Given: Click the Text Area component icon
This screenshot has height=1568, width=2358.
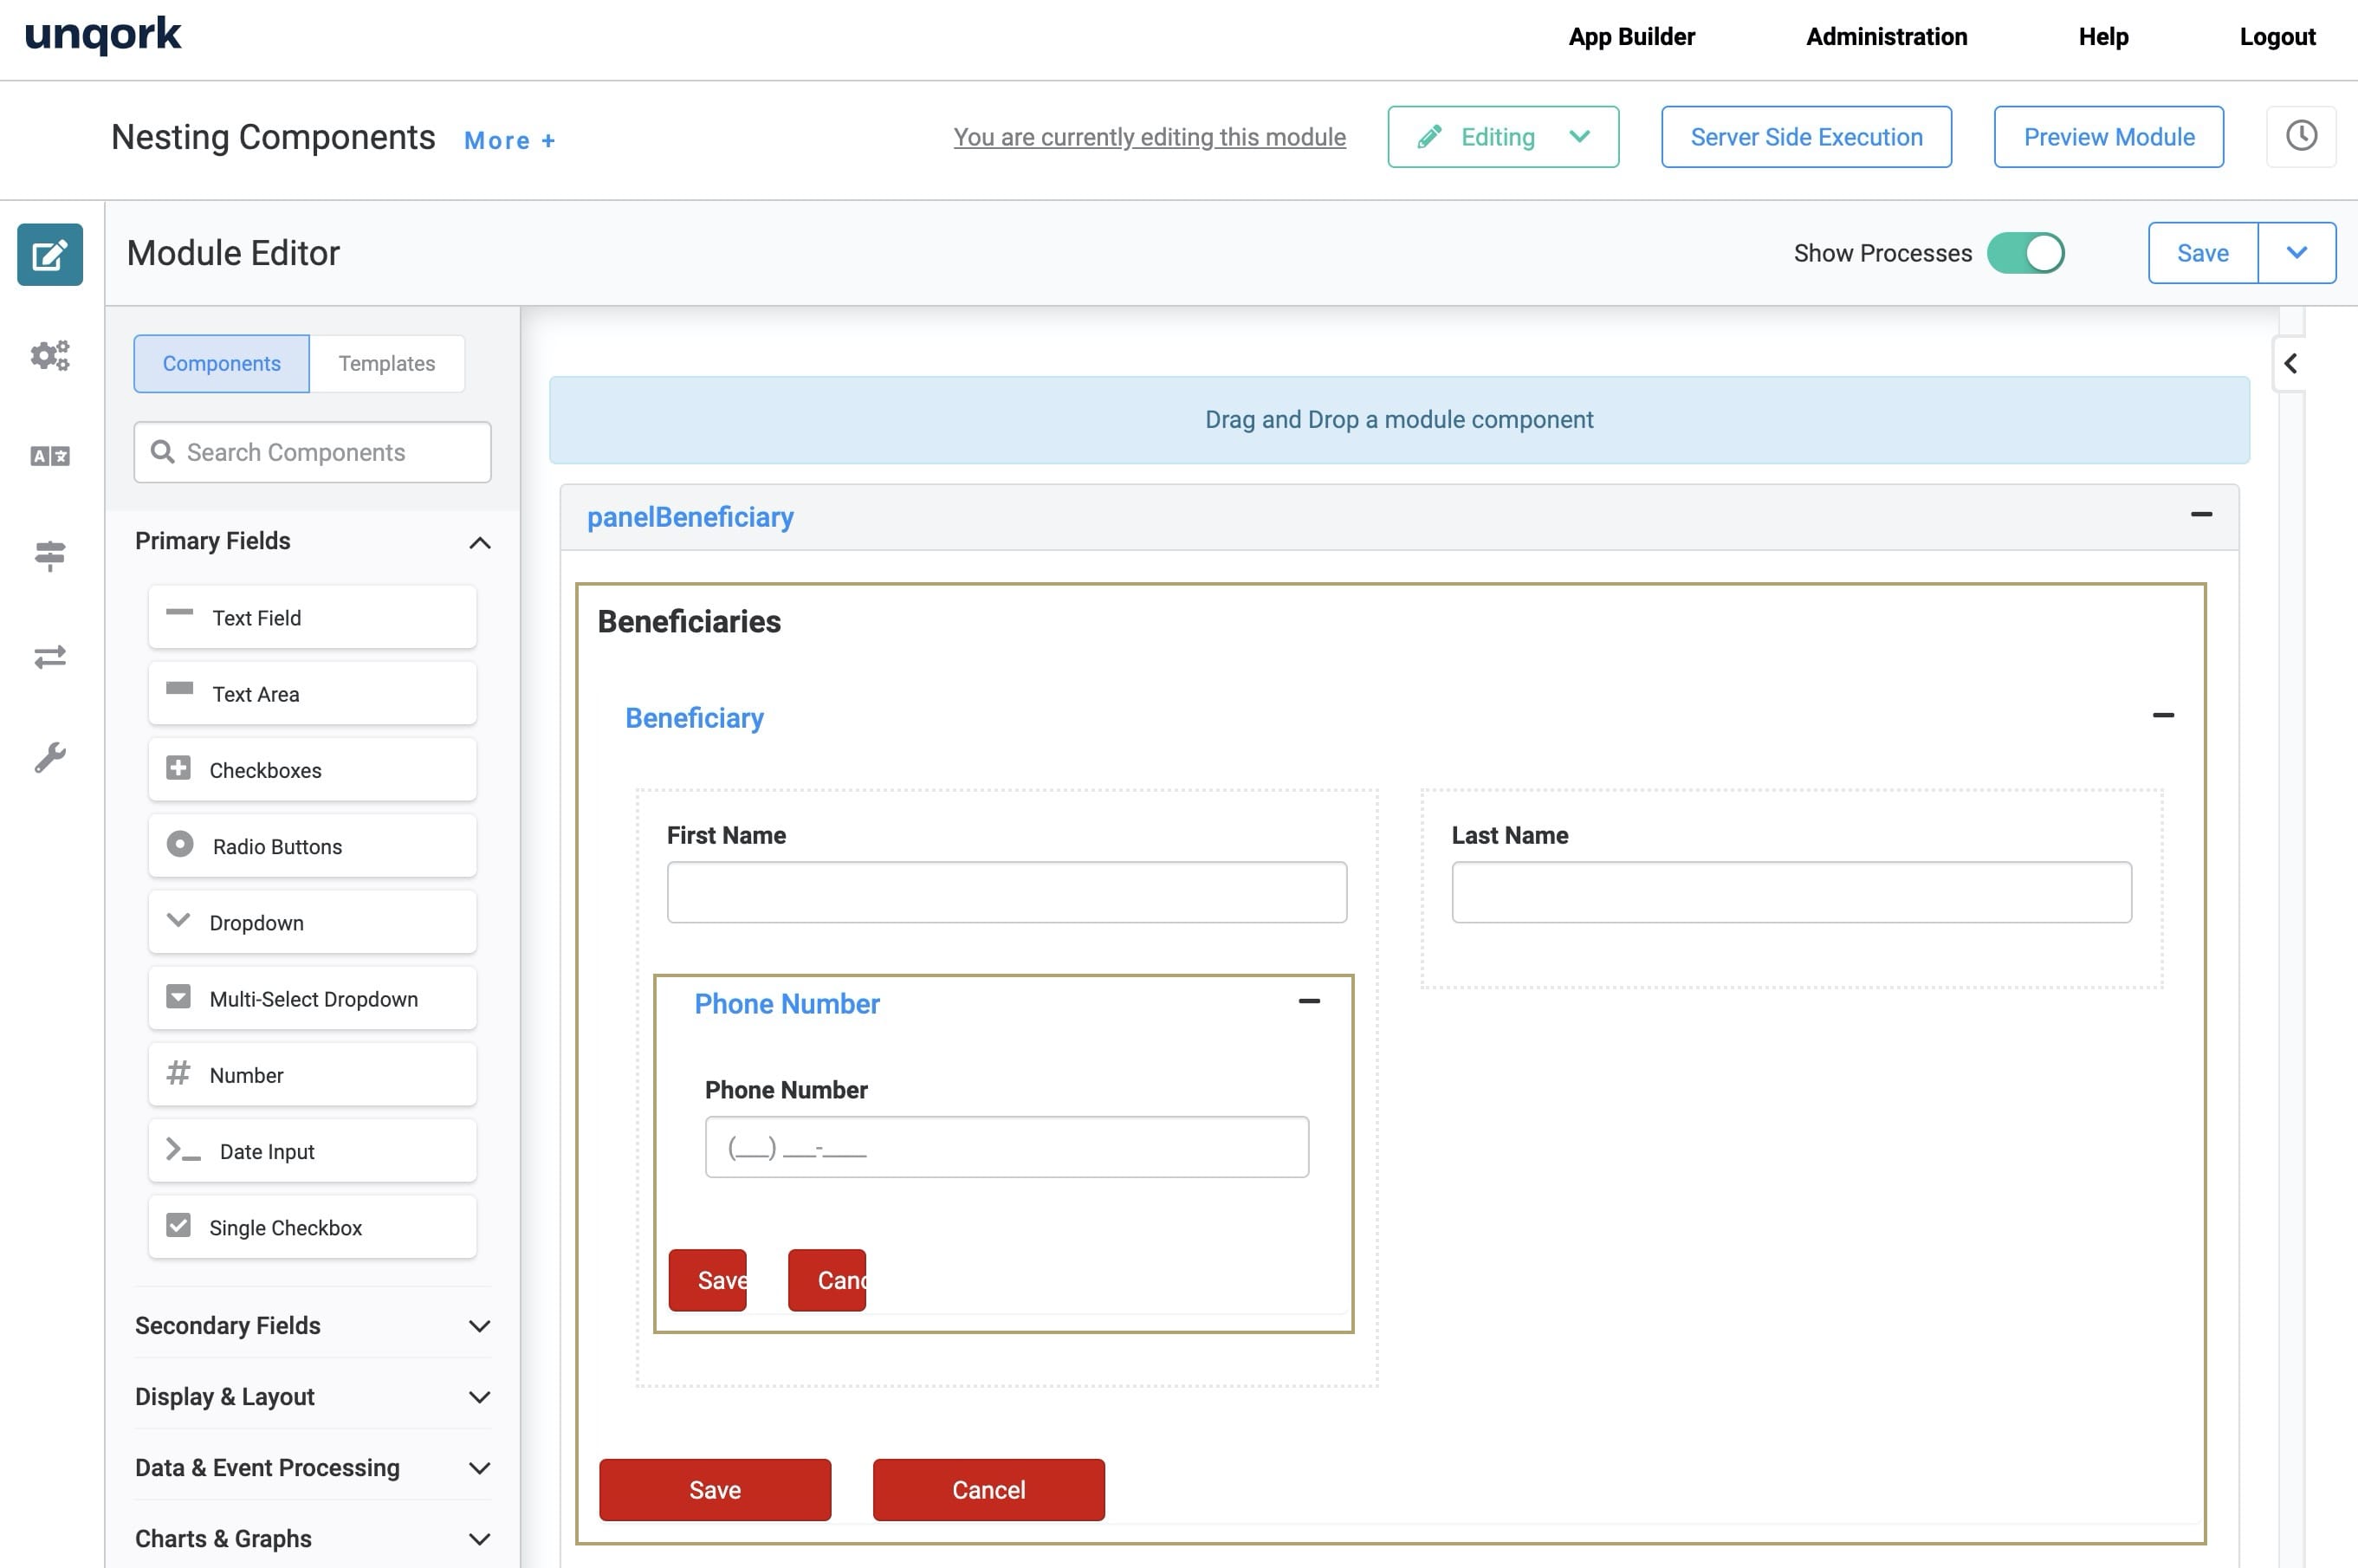Looking at the screenshot, I should pyautogui.click(x=179, y=688).
